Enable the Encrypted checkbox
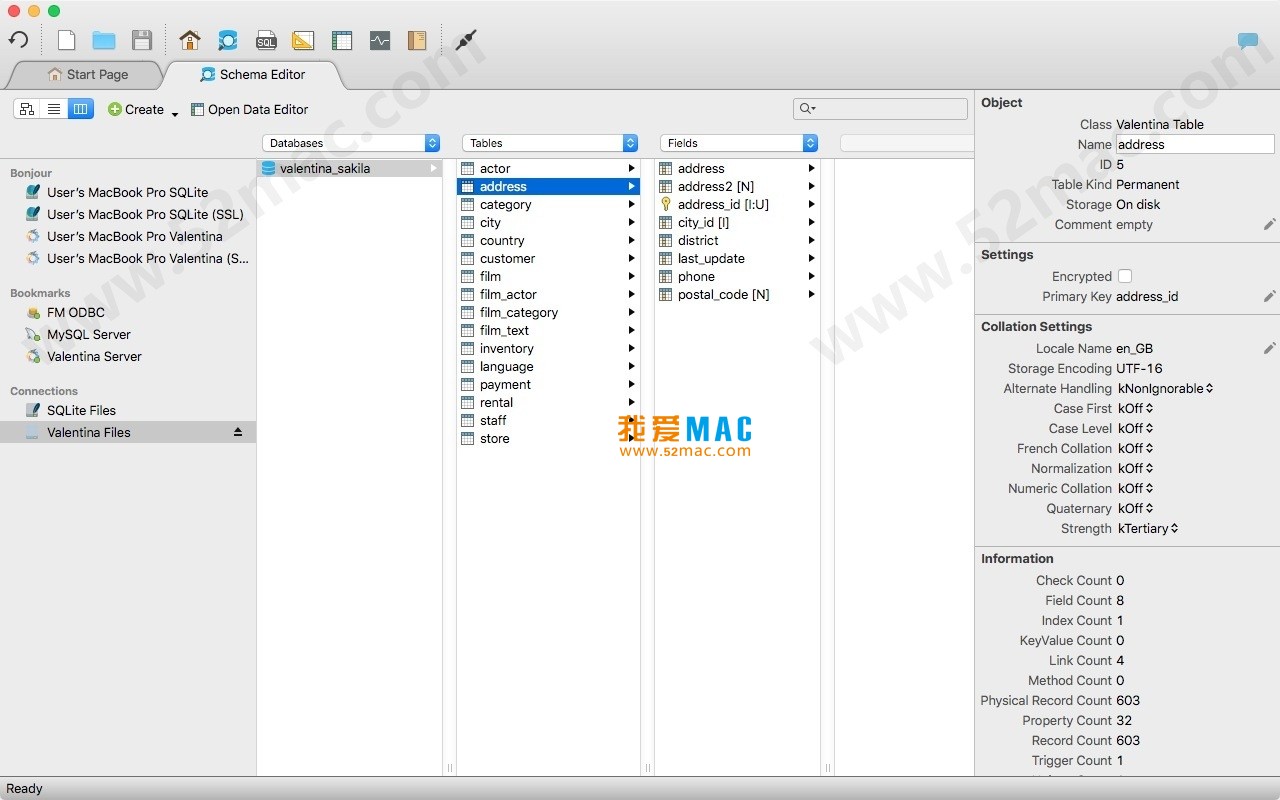The width and height of the screenshot is (1280, 800). [x=1125, y=276]
